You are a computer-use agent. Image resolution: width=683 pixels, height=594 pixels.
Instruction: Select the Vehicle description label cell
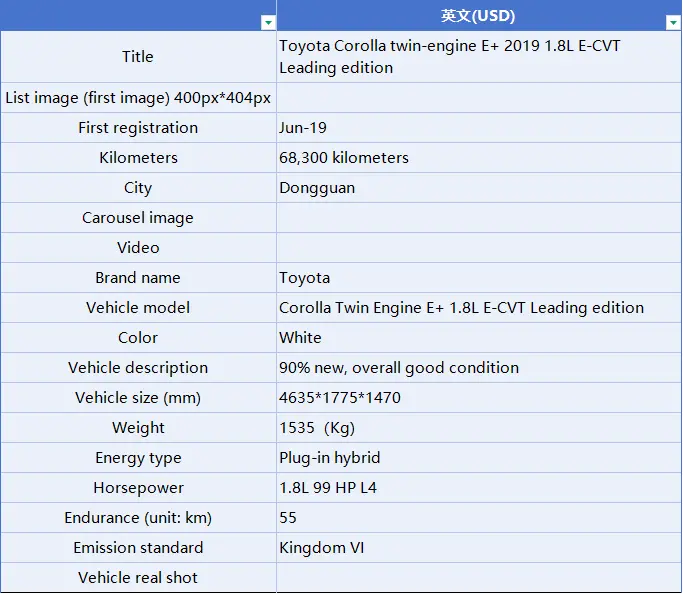pos(138,368)
